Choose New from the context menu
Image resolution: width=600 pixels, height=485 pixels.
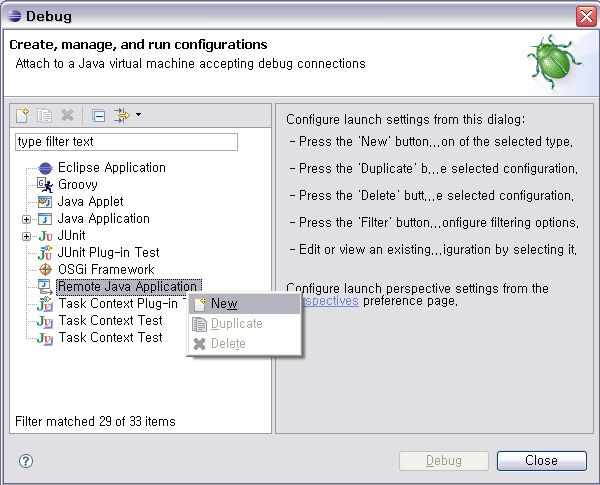(x=245, y=304)
